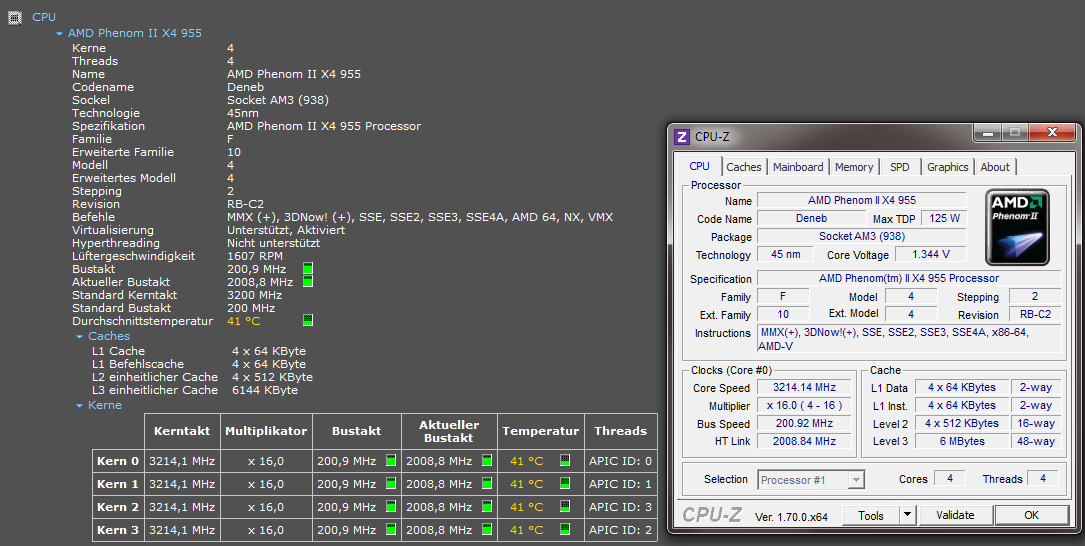Click Kern 2 Bustakt graph icon
1085x546 pixels.
click(x=391, y=507)
